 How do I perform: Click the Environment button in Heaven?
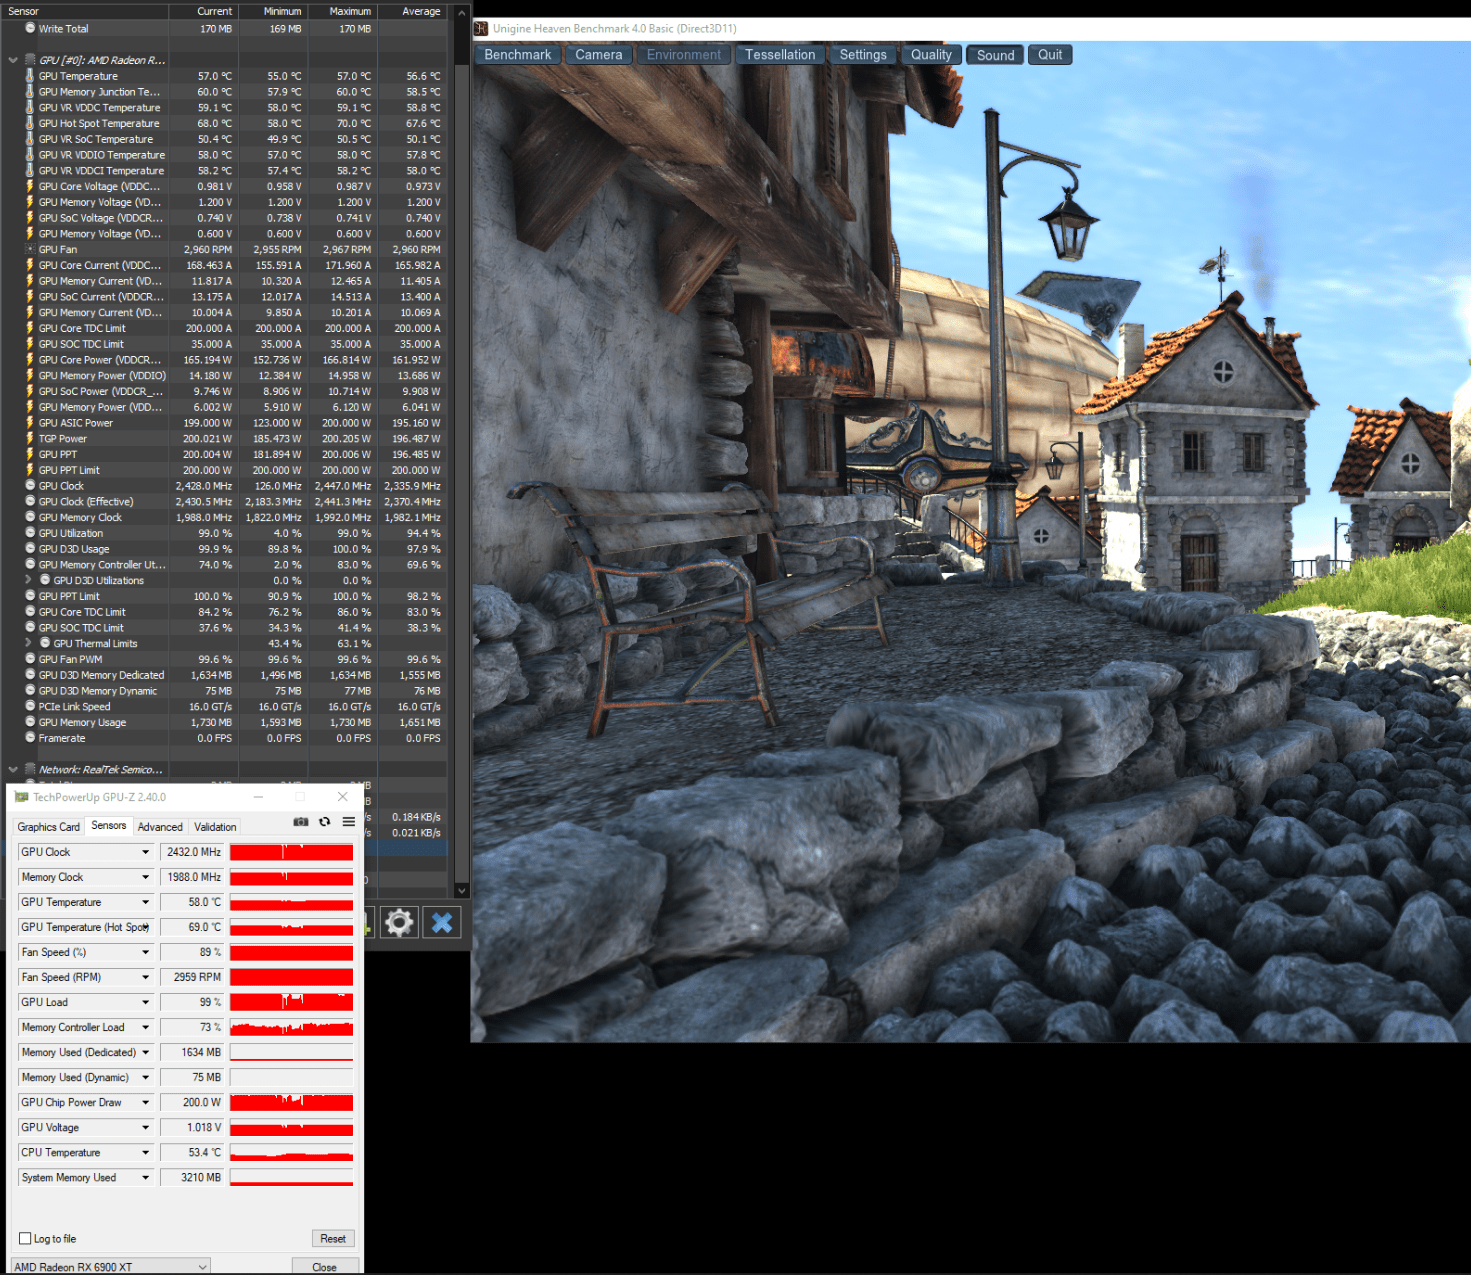tap(683, 55)
